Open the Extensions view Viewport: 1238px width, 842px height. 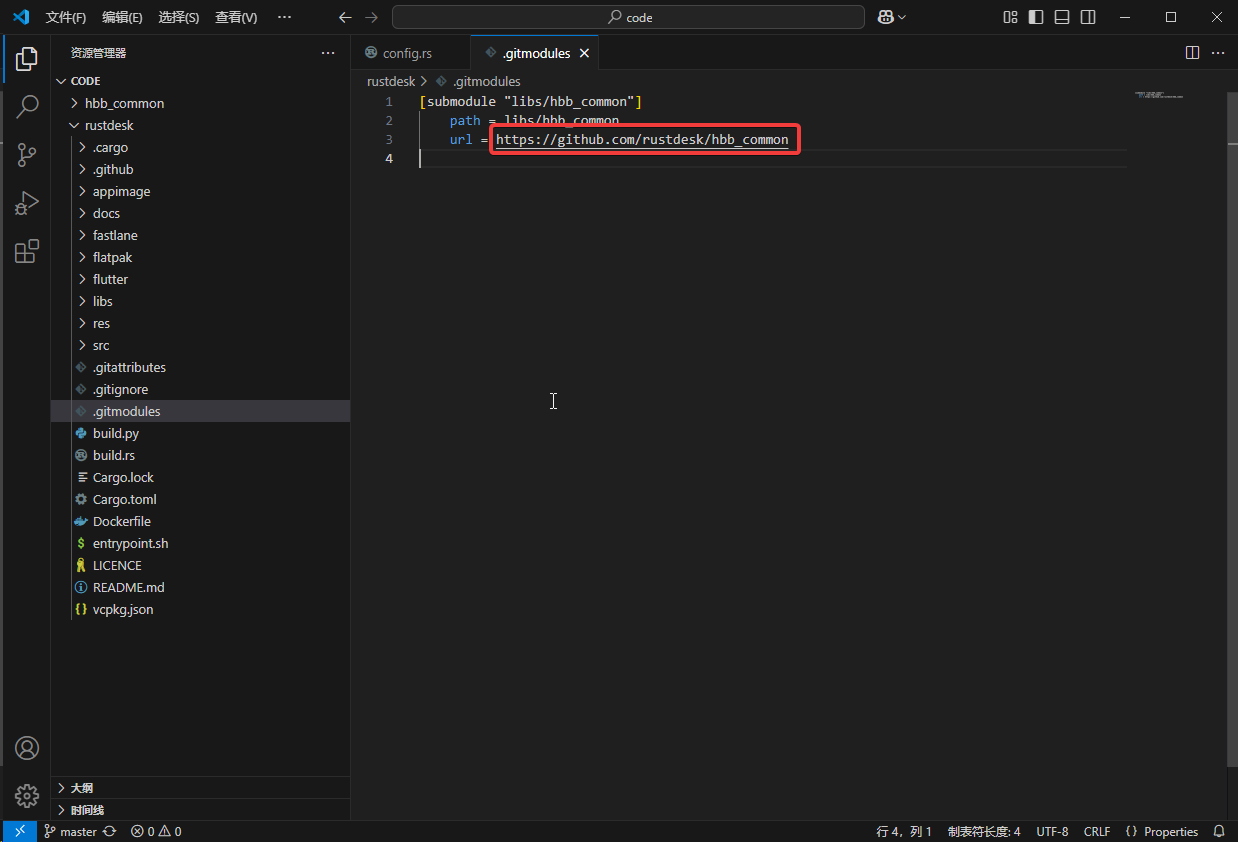coord(27,252)
